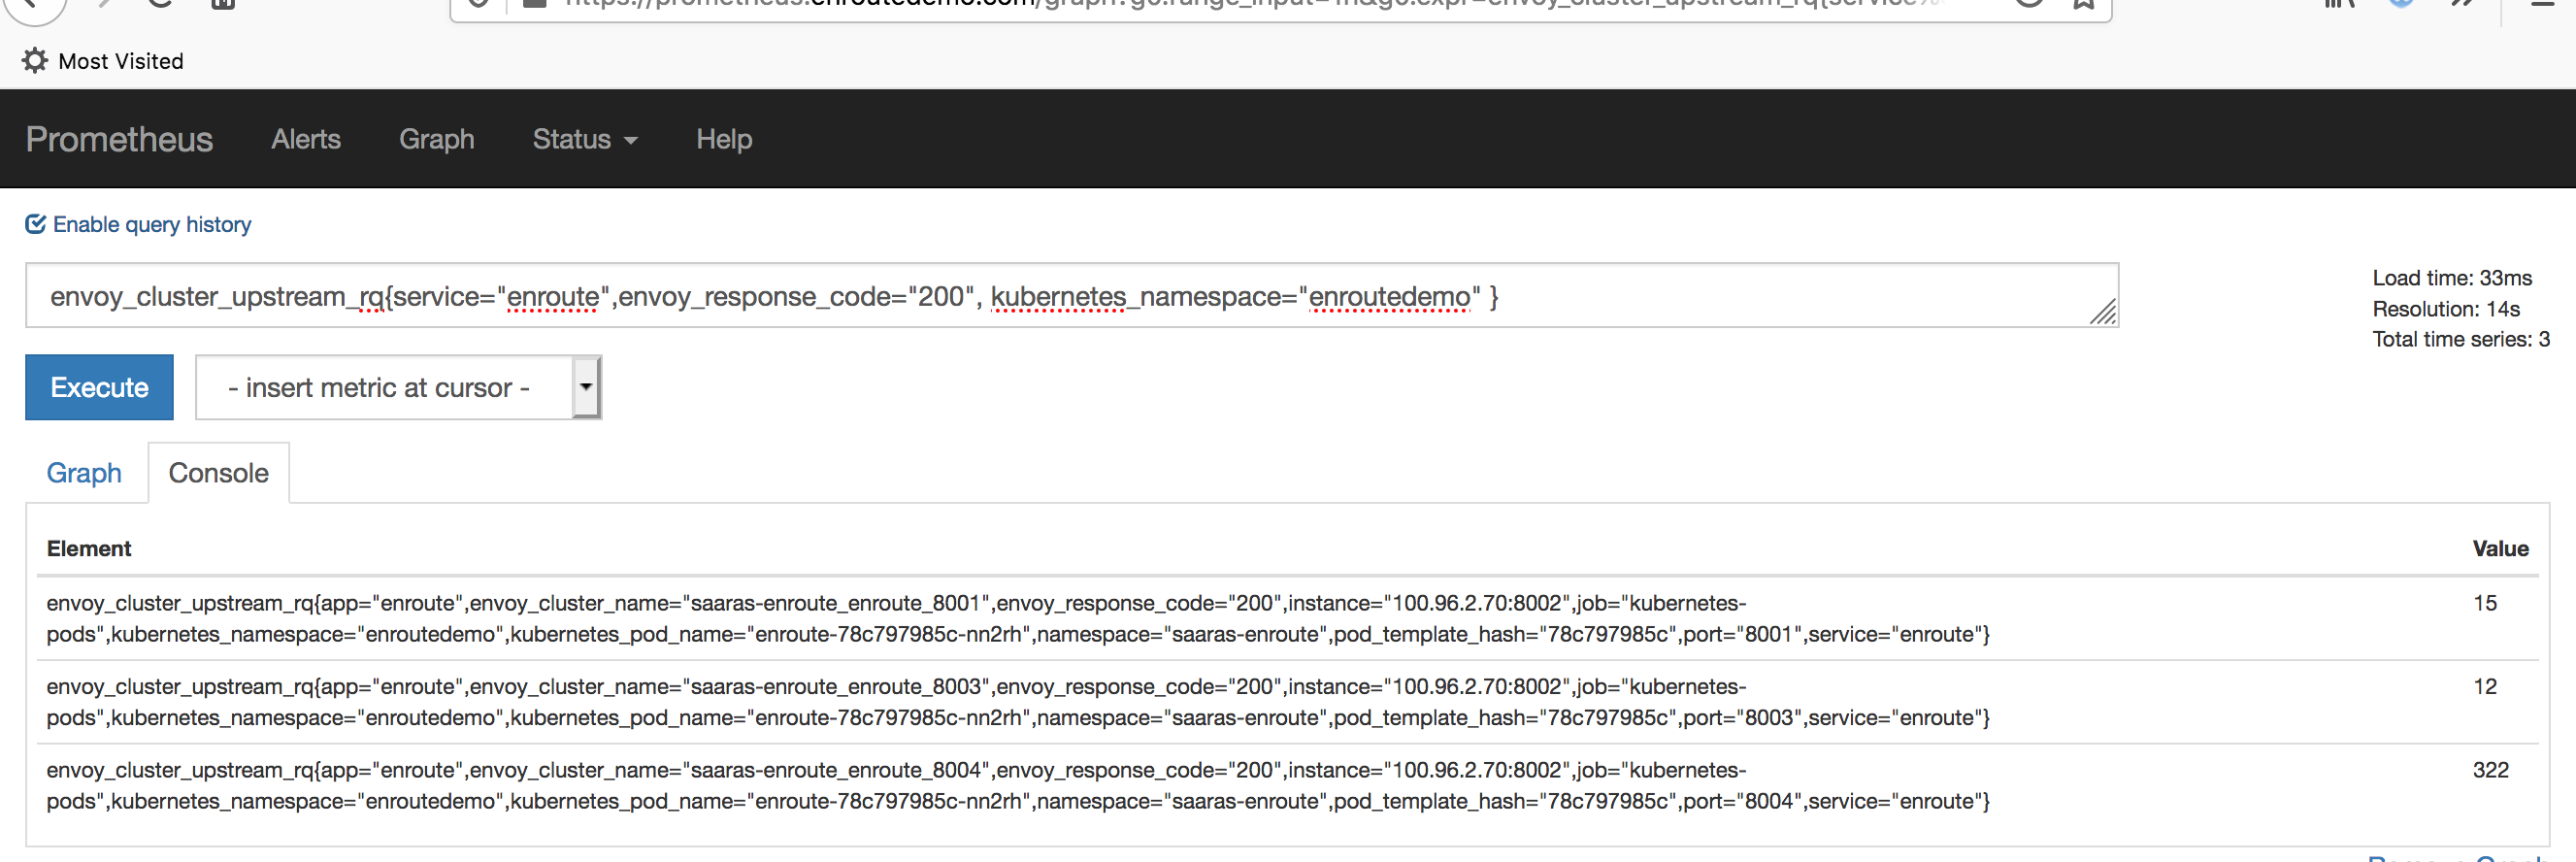
Task: Open the Most Visited bookmarks folder
Action: tap(103, 61)
